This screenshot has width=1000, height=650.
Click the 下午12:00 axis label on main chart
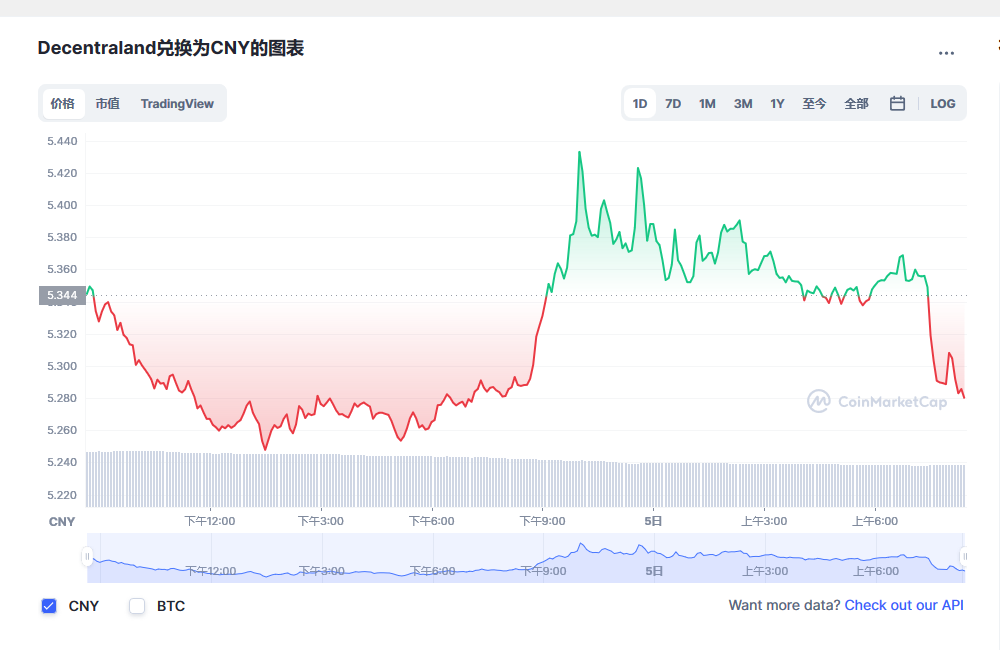click(210, 521)
